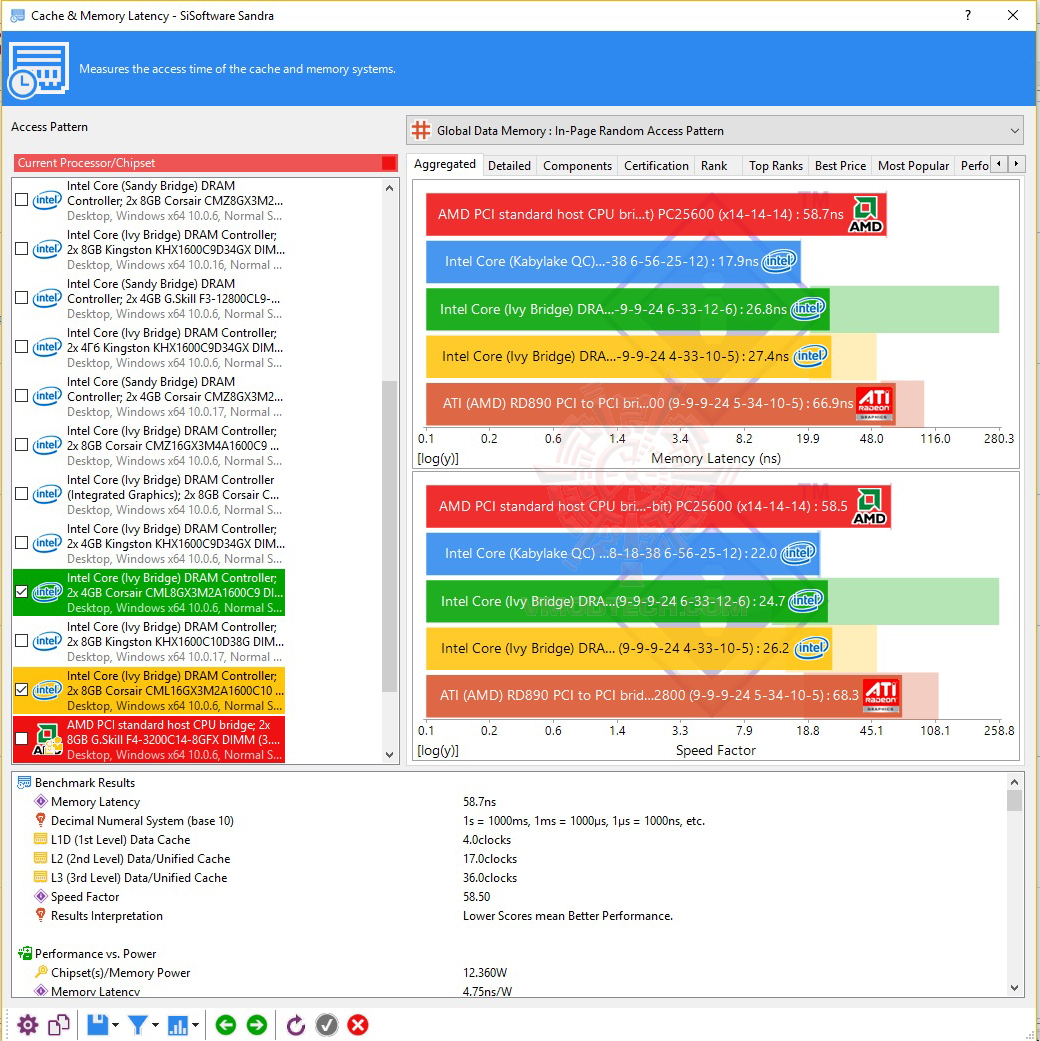This screenshot has height=1041, width=1040.
Task: Click the Cache & Memory Latency module icon in the header
Action: (x=38, y=70)
